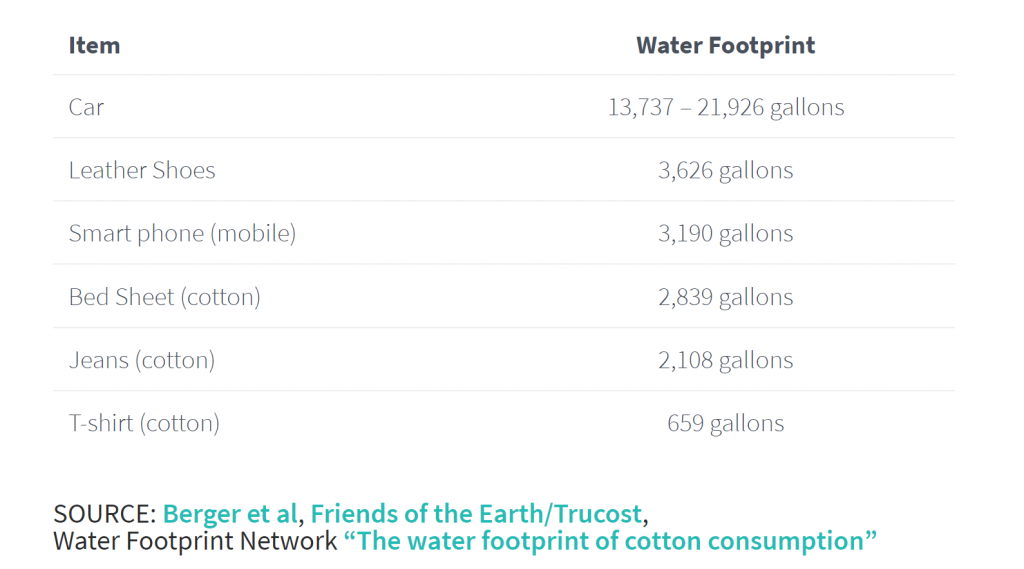Click the 13,737 – 21,926 gallons value
Viewport: 1024px width, 569px height.
[x=726, y=107]
